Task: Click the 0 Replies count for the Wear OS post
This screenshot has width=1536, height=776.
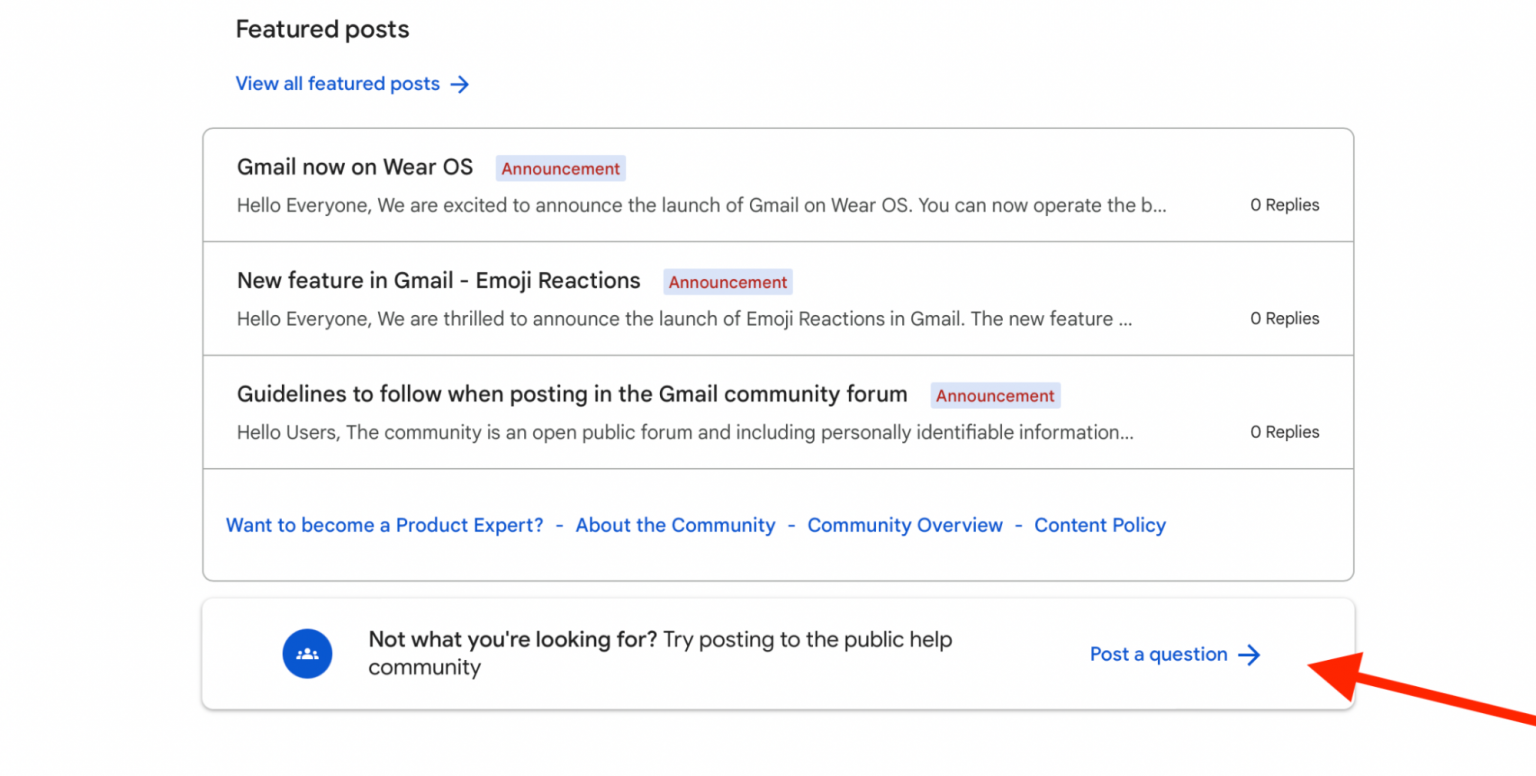Action: tap(1284, 205)
